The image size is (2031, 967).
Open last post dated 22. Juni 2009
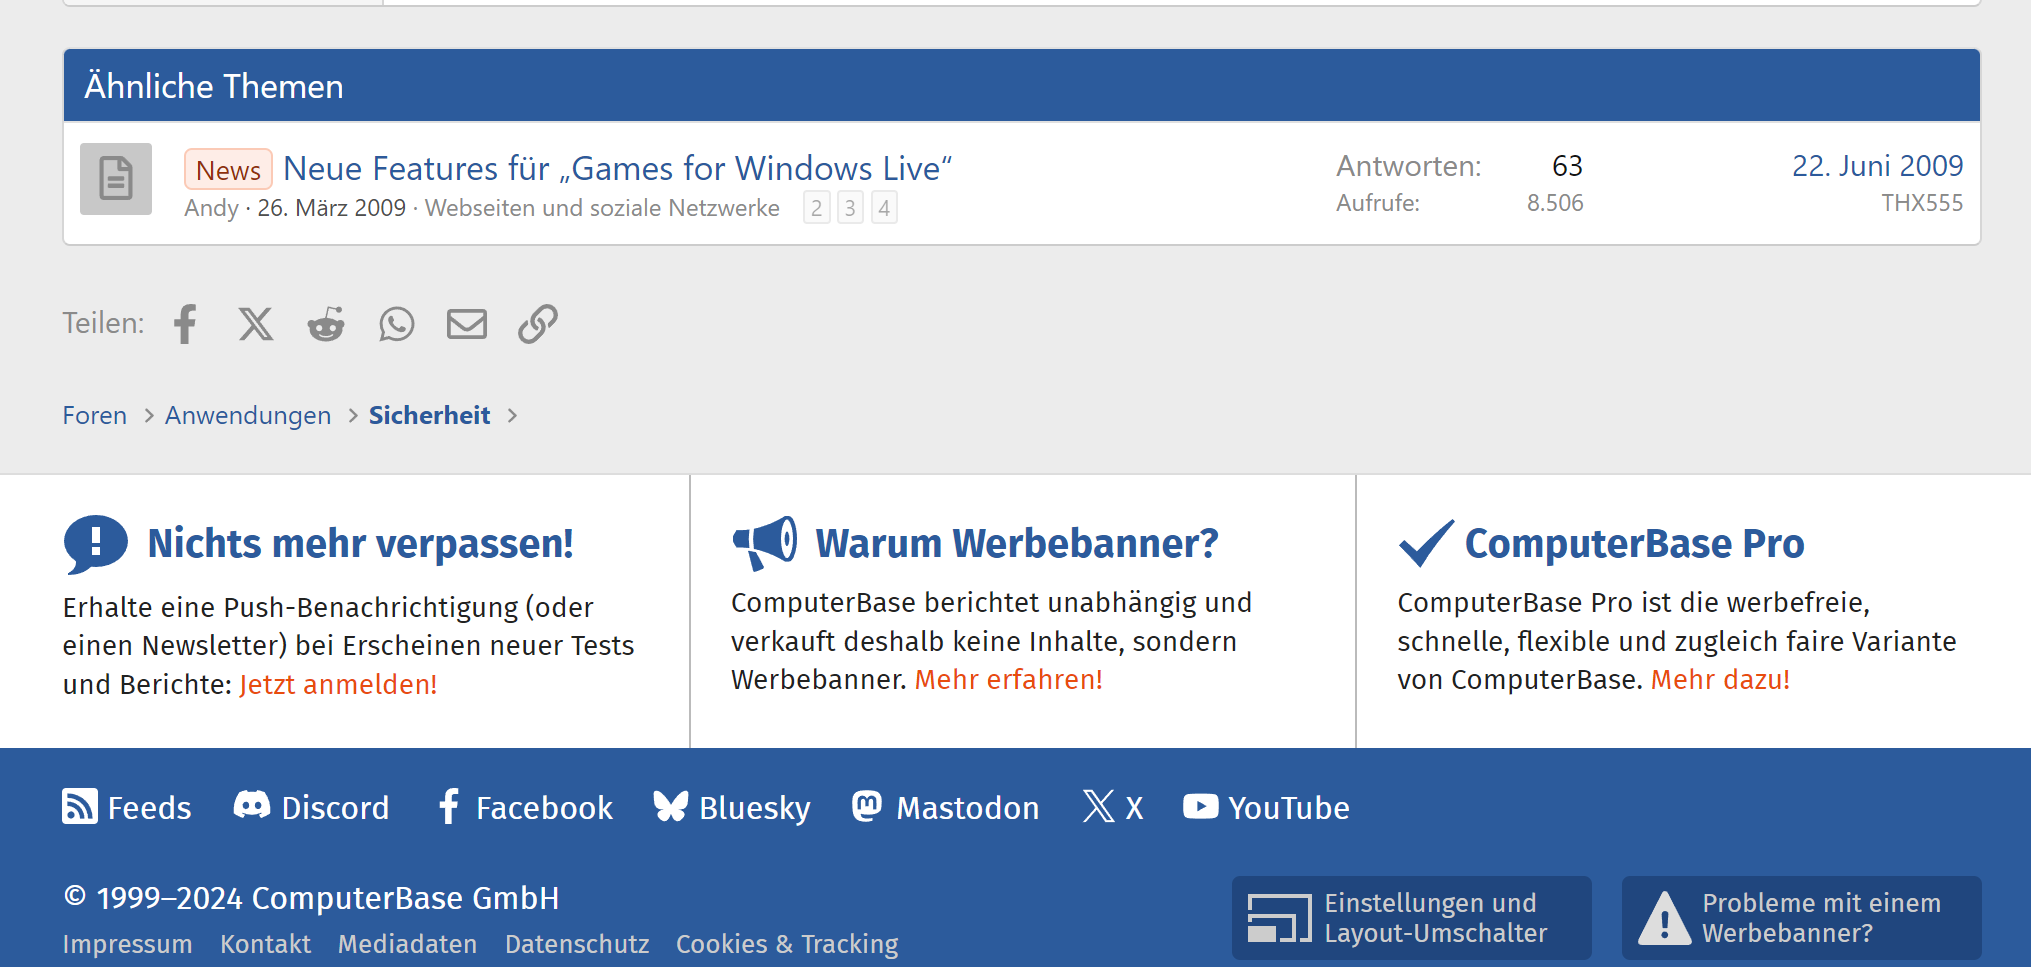click(x=1877, y=166)
